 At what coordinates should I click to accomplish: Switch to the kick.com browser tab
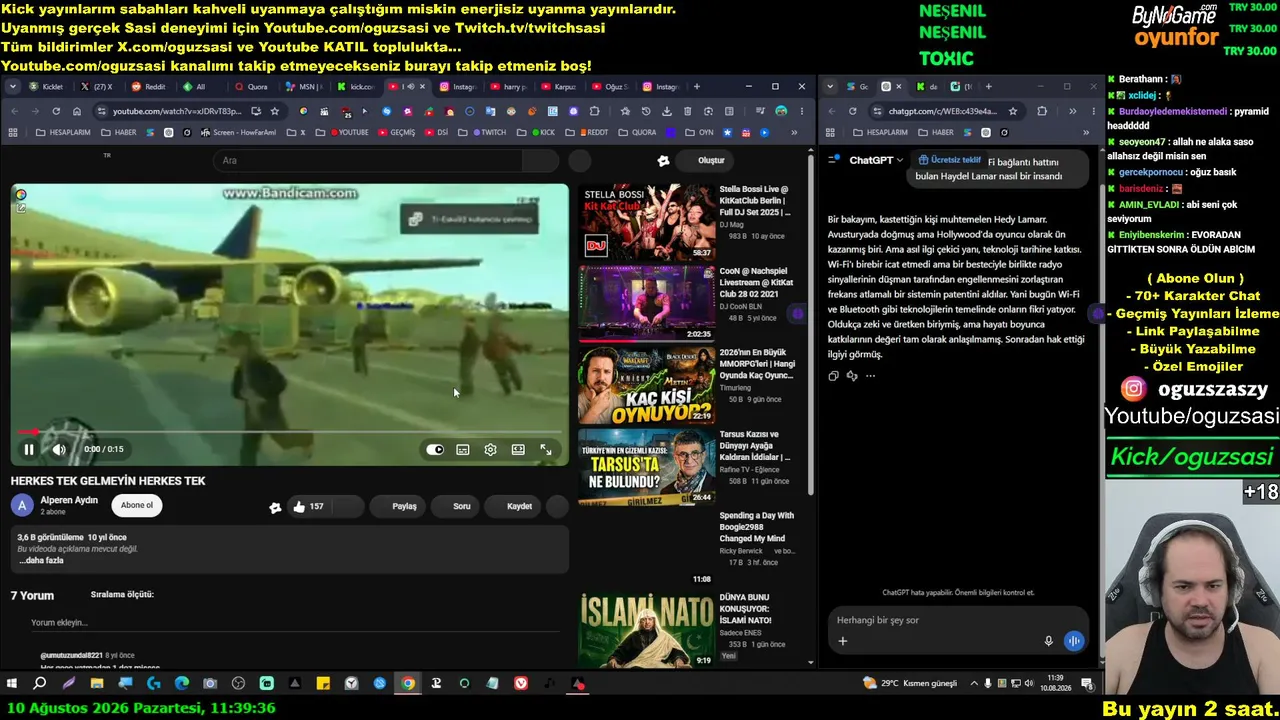click(x=356, y=87)
